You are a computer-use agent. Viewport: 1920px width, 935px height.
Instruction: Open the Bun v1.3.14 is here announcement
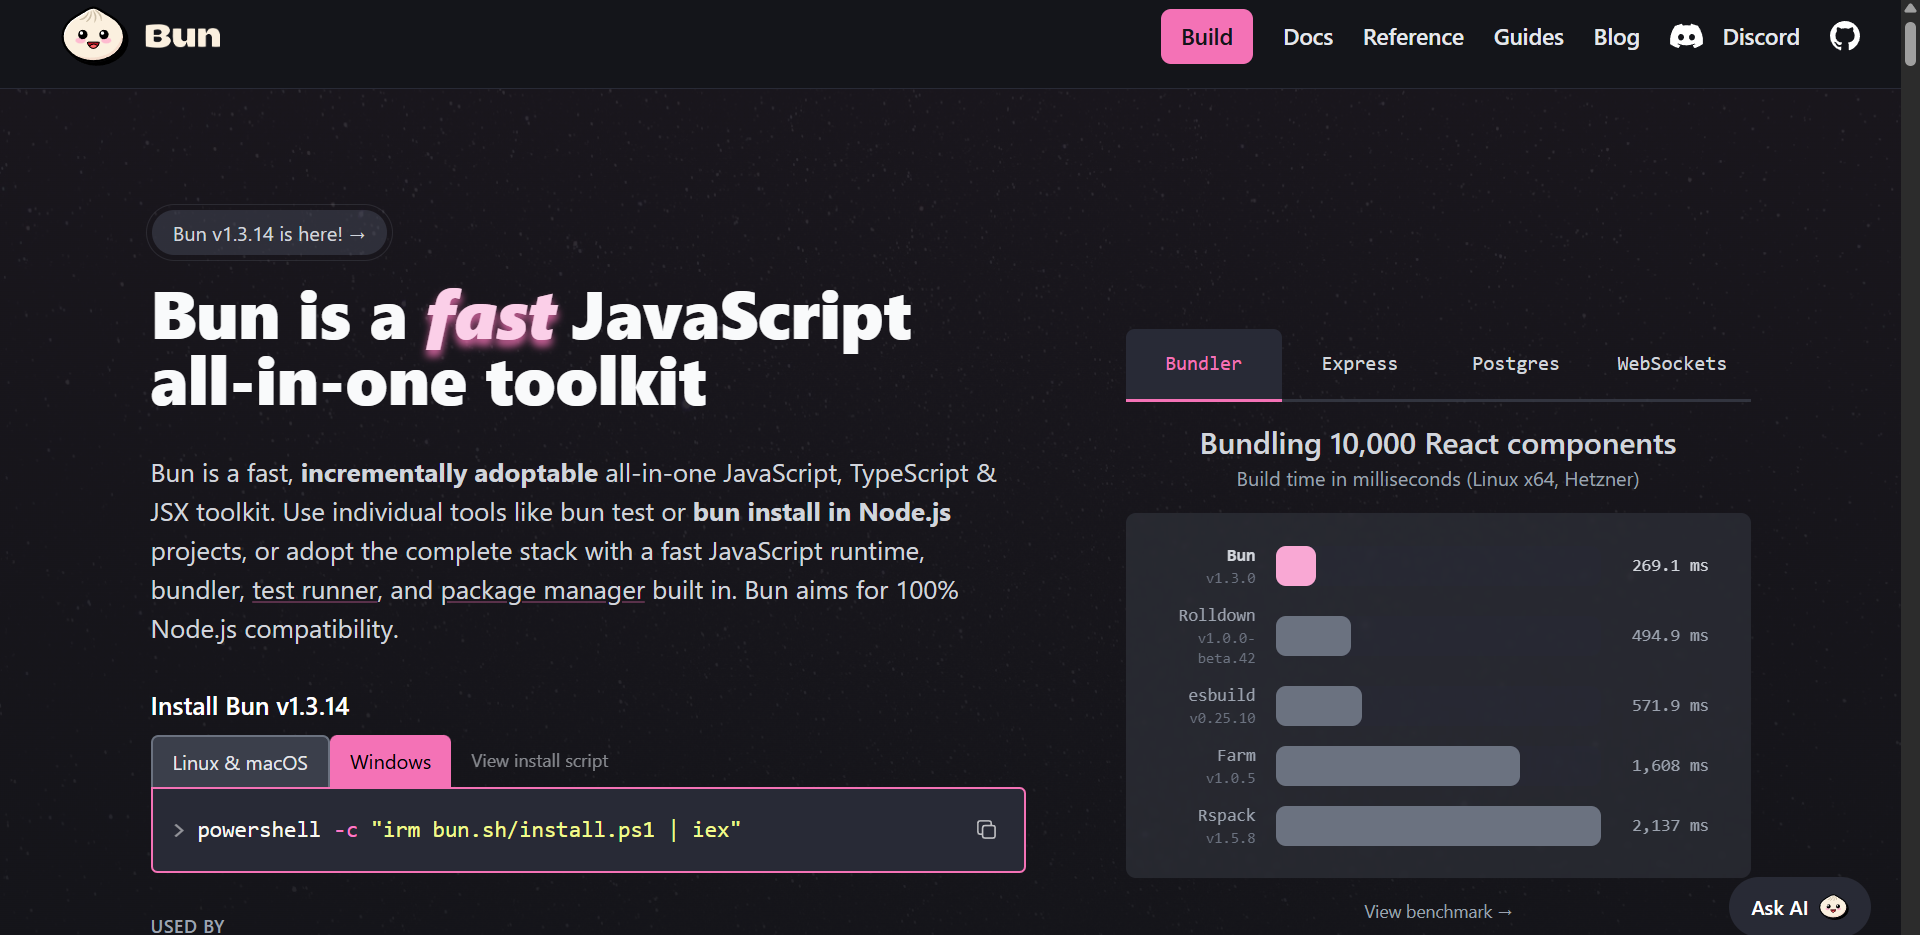(x=269, y=233)
